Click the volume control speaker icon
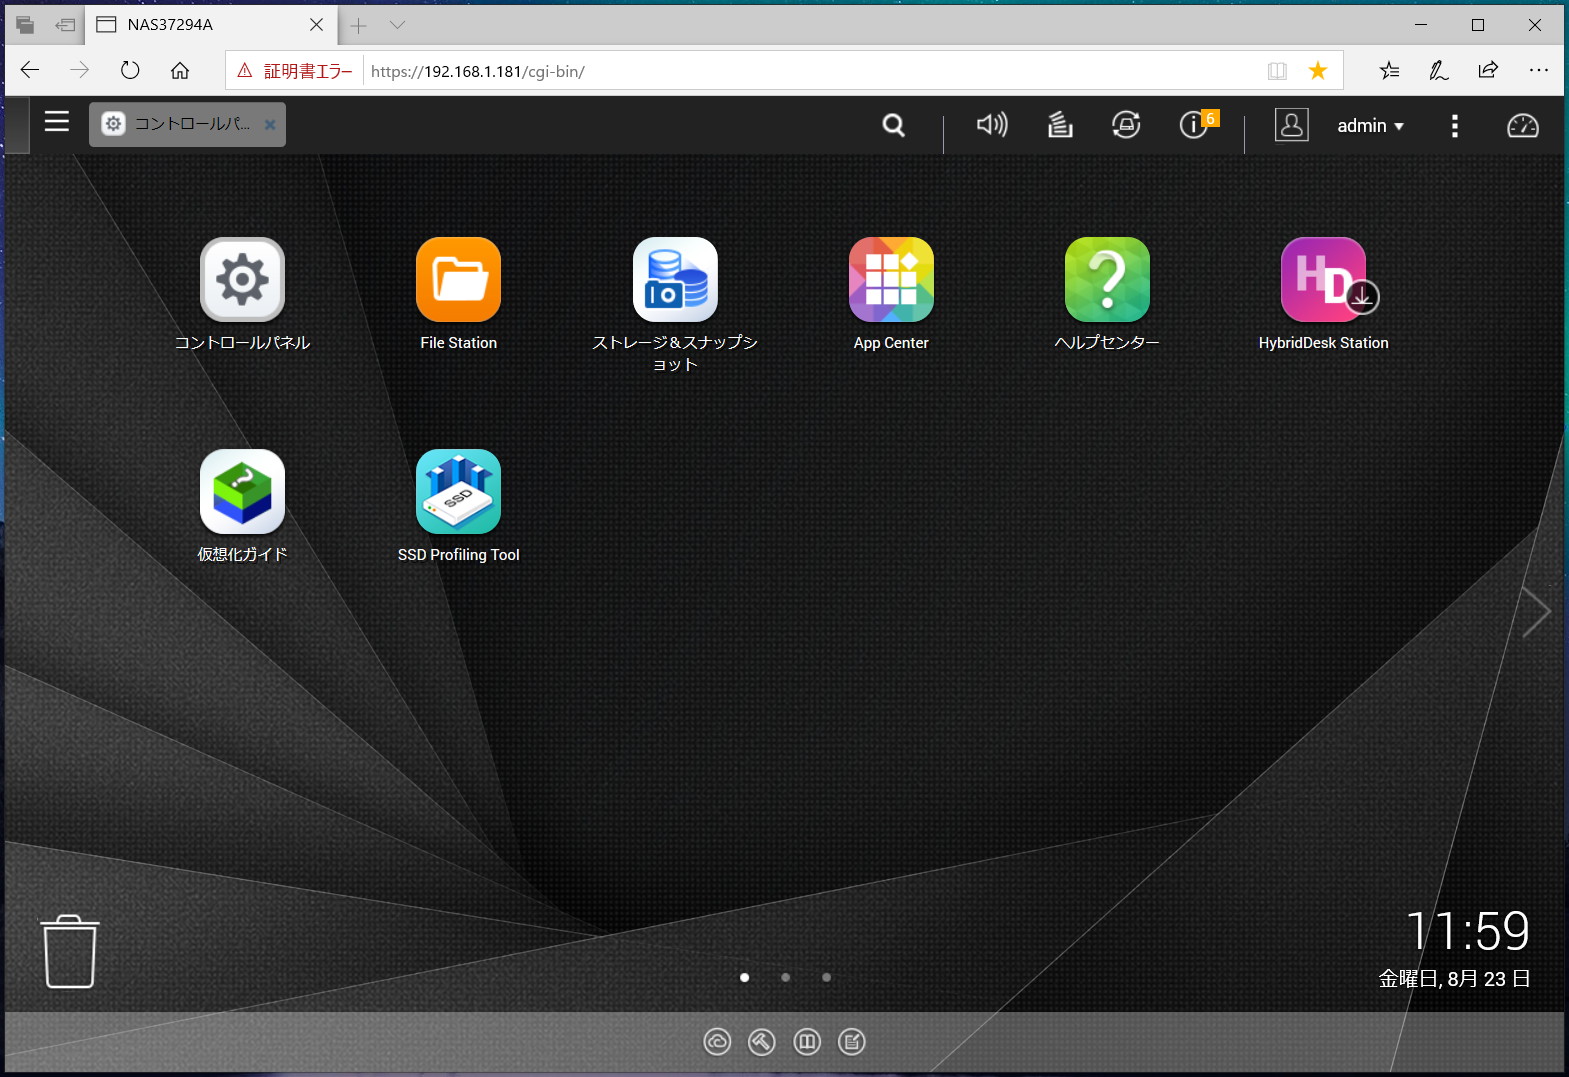Viewport: 1569px width, 1077px height. (992, 125)
